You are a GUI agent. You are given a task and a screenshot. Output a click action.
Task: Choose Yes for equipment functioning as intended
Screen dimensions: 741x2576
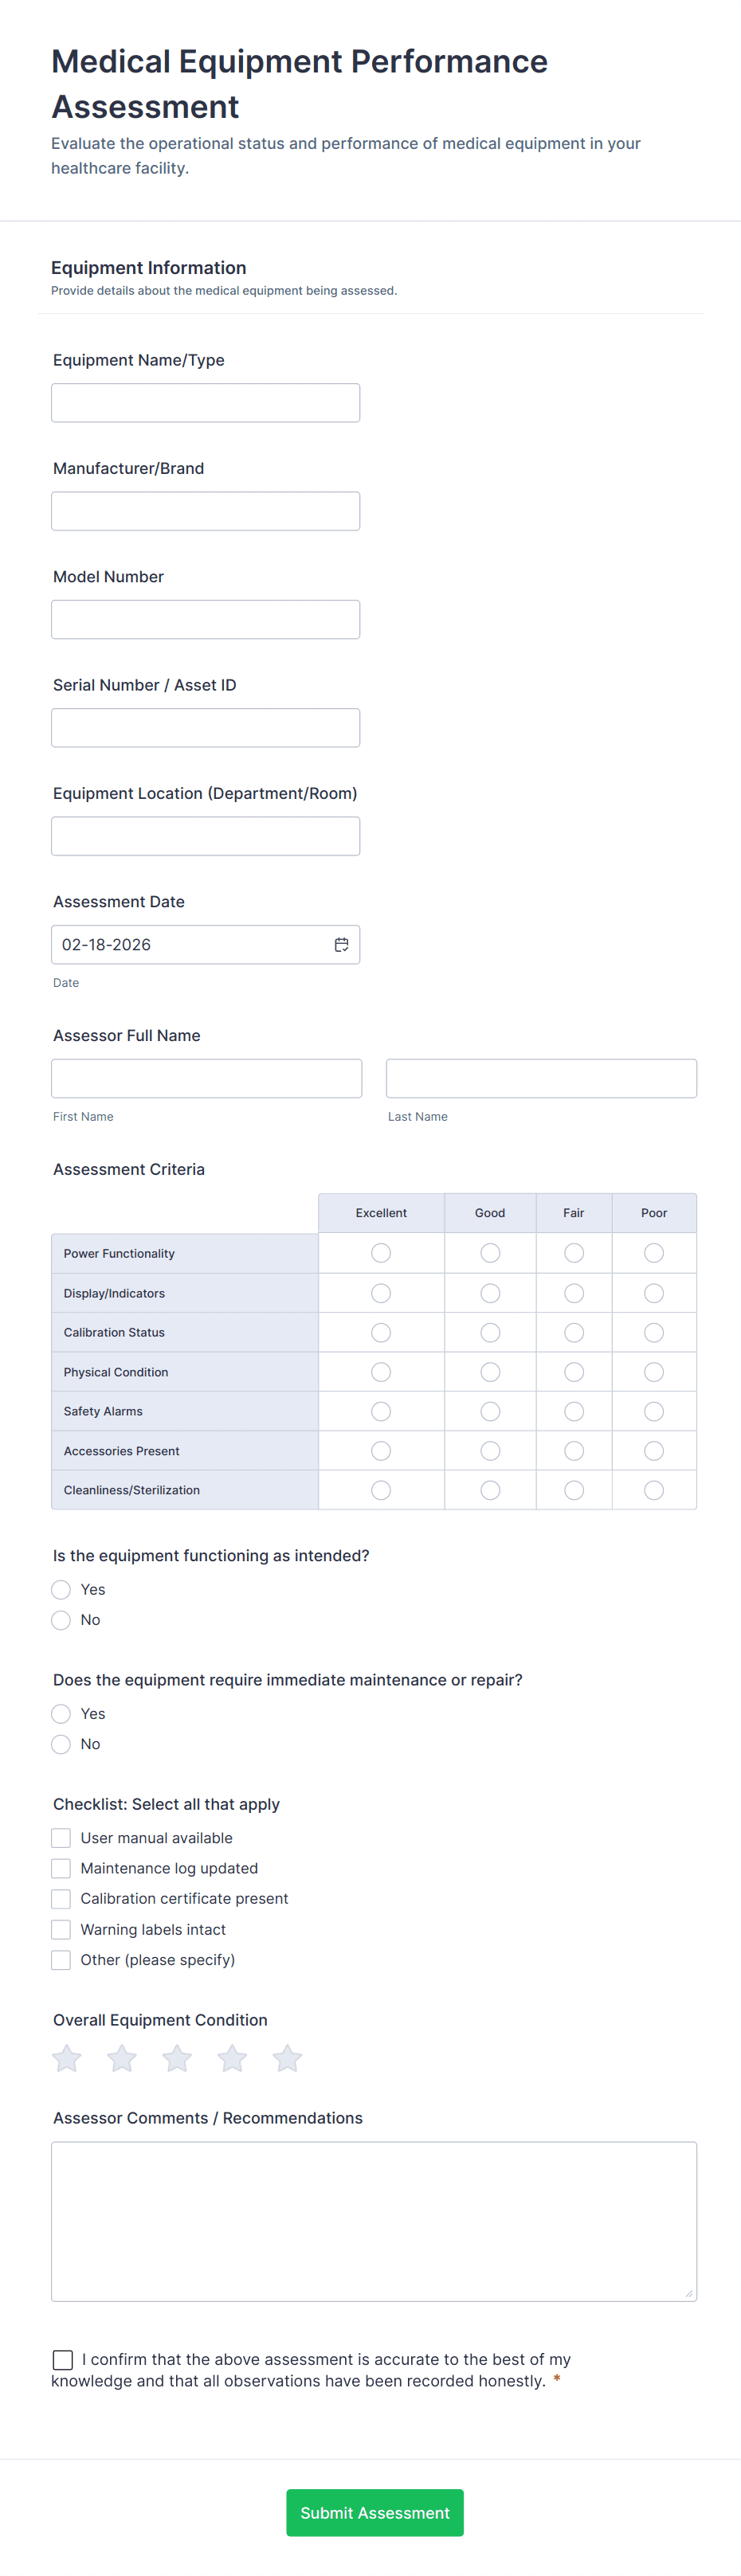pyautogui.click(x=61, y=1589)
